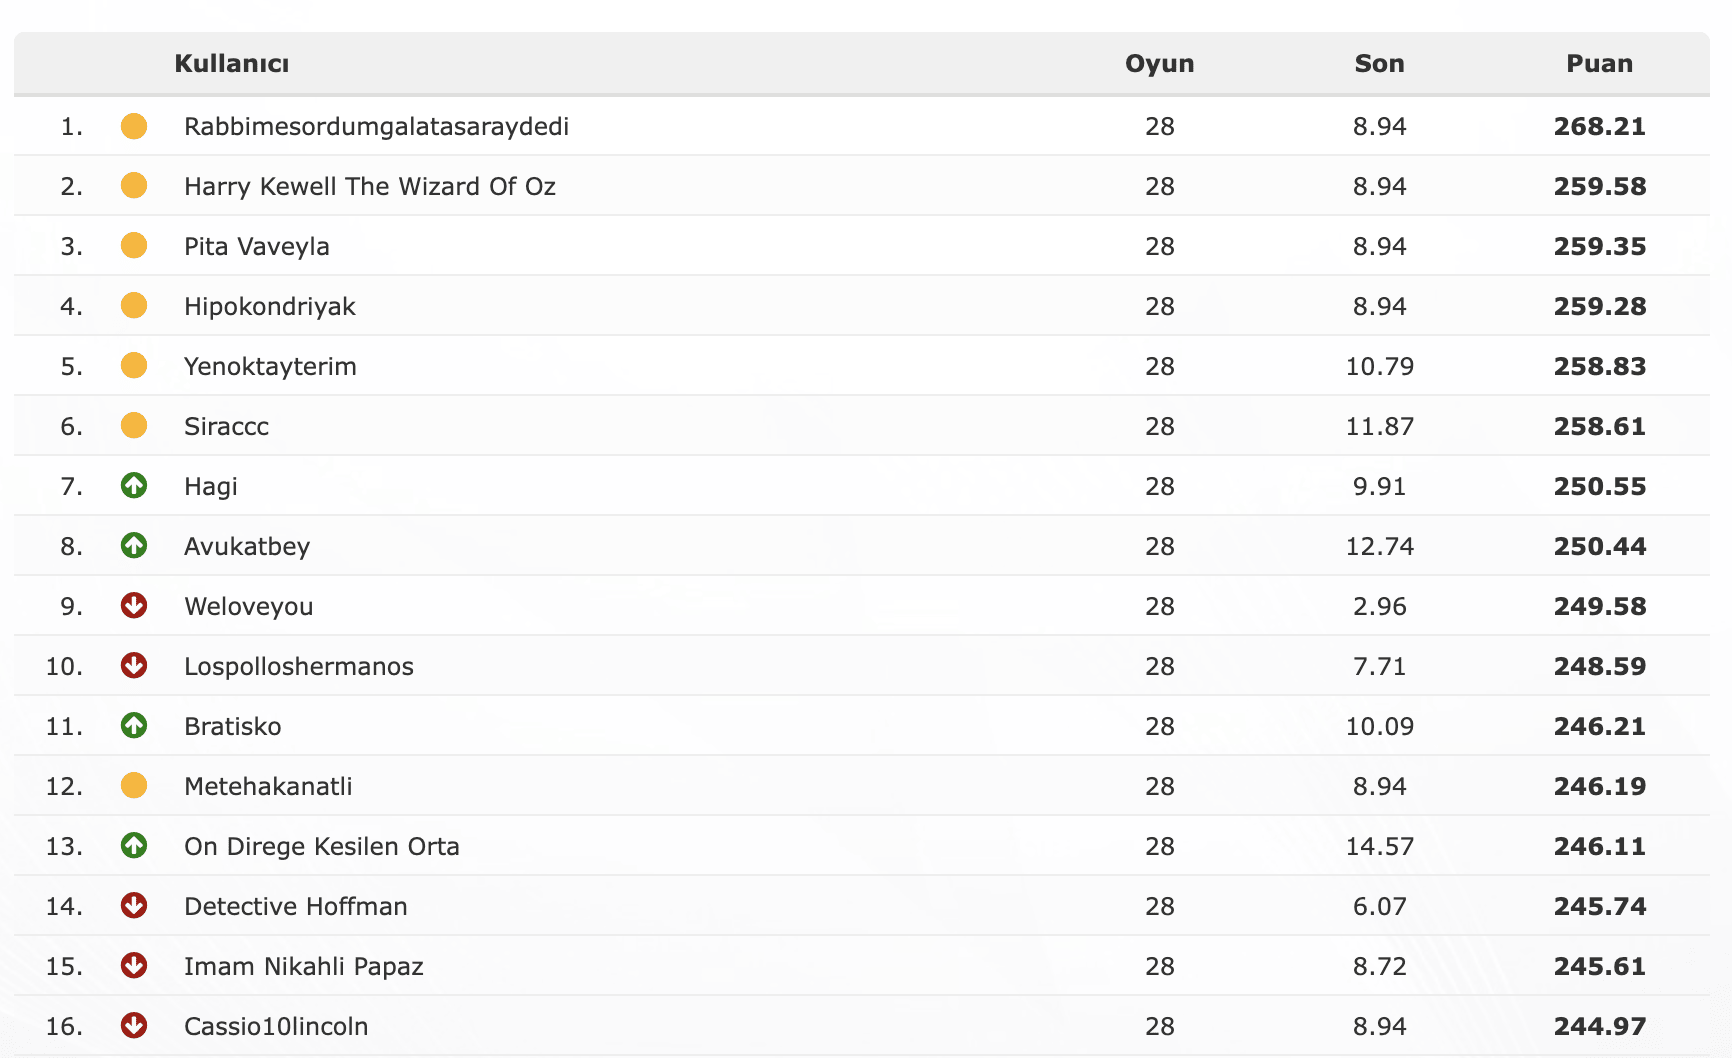This screenshot has width=1732, height=1058.
Task: Click the orange dot beside Rabbimesordumgalatasaraydedi
Action: [134, 126]
